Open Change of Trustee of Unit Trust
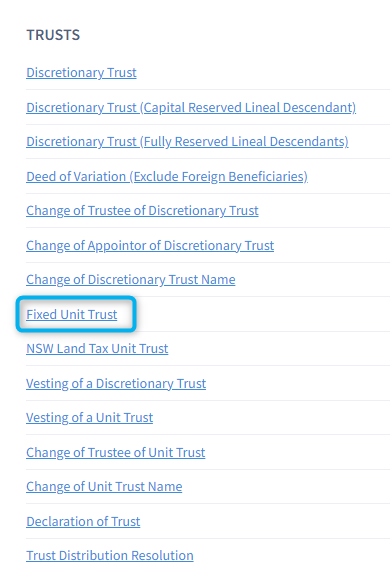This screenshot has width=390, height=585. [x=116, y=453]
